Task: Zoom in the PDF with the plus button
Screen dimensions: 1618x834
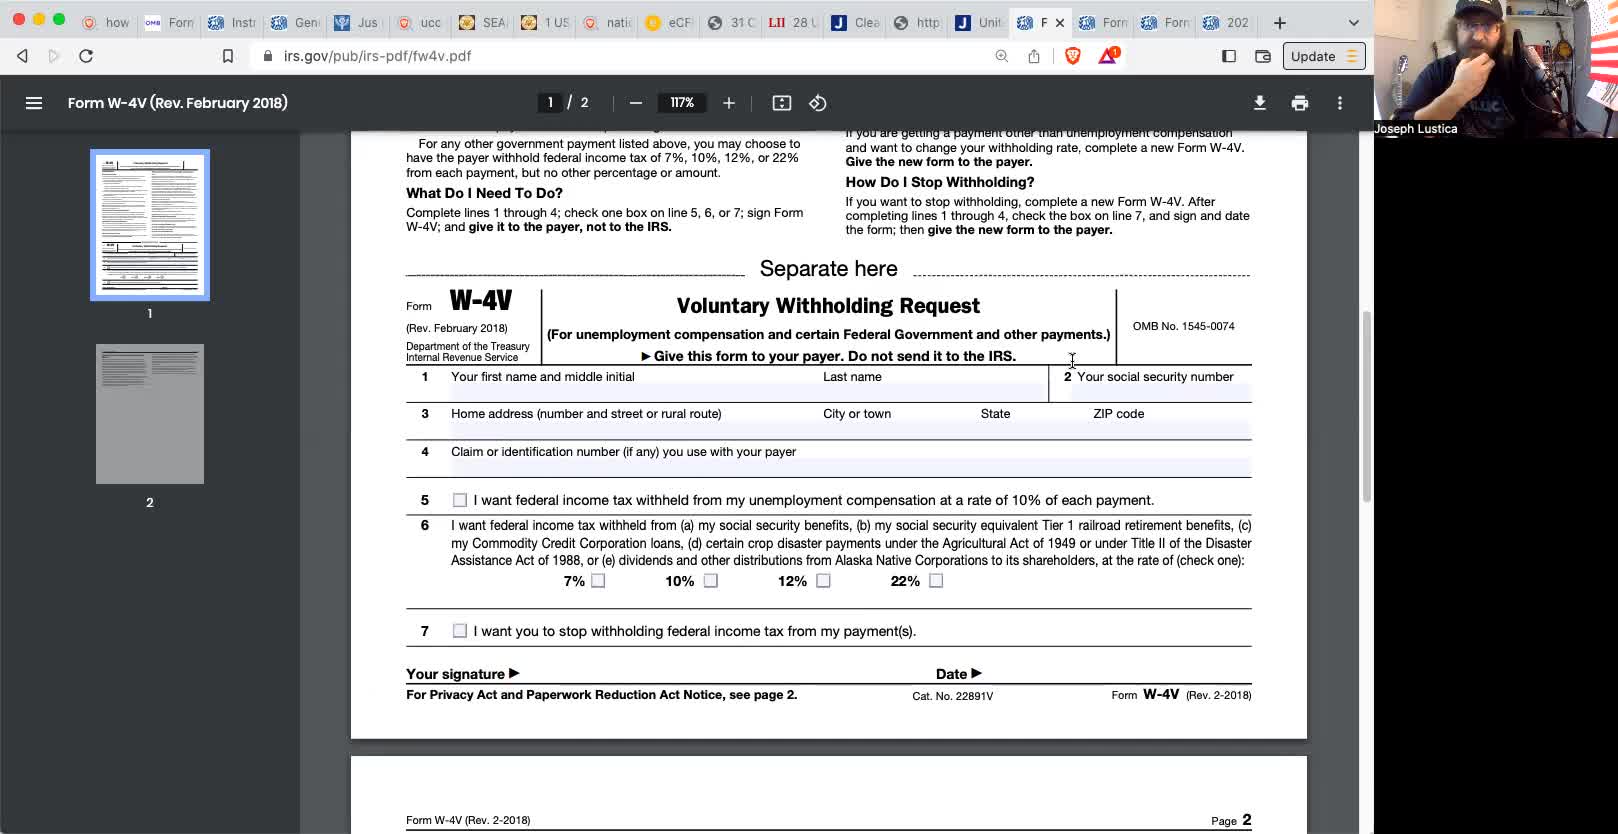Action: pos(729,103)
